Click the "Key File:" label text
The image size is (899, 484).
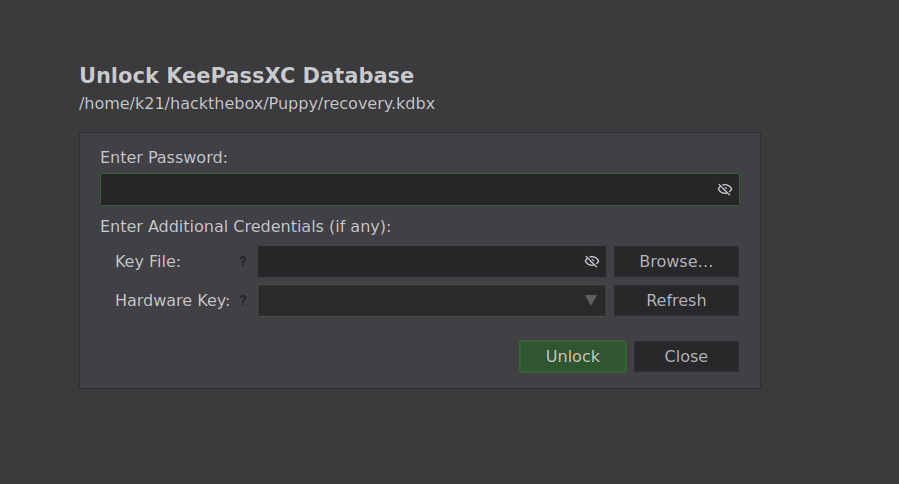tap(148, 262)
